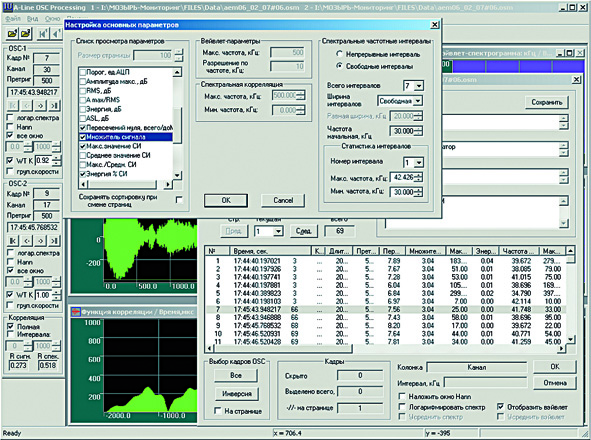Screen dimensions: 591x440
Task: Toggle Среднее значение СИ checkbox
Action: (83, 155)
